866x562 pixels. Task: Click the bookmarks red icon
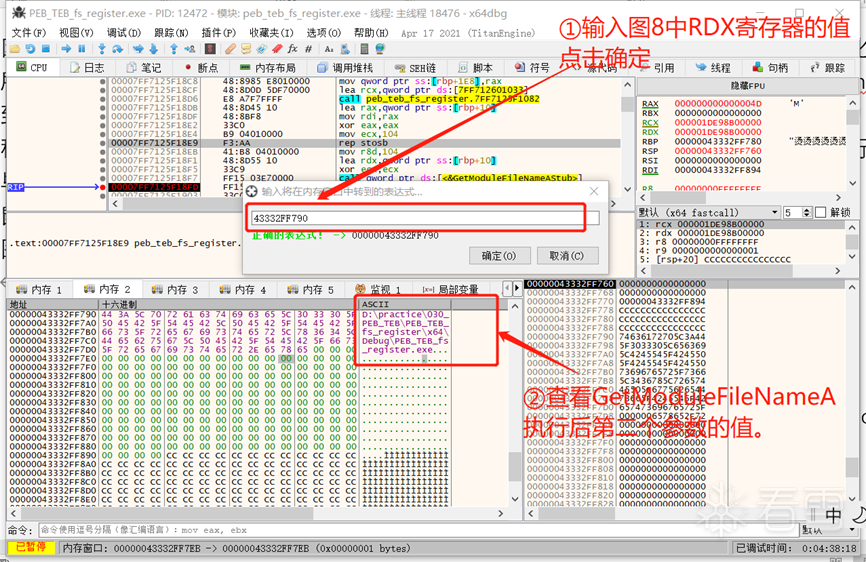[x=277, y=49]
